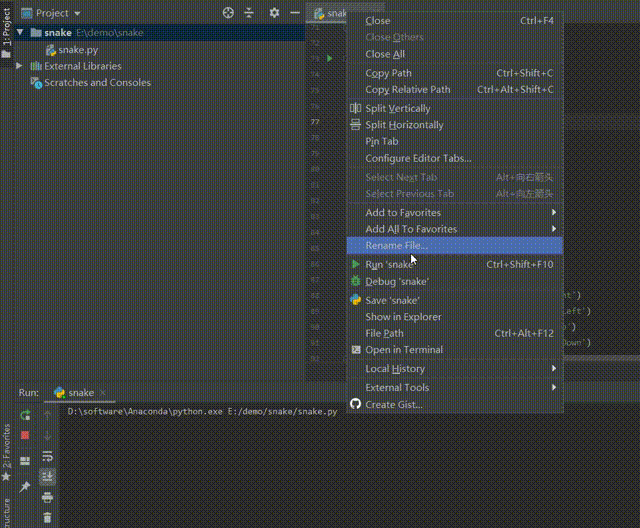Select snake.py in project tree

pyautogui.click(x=78, y=50)
